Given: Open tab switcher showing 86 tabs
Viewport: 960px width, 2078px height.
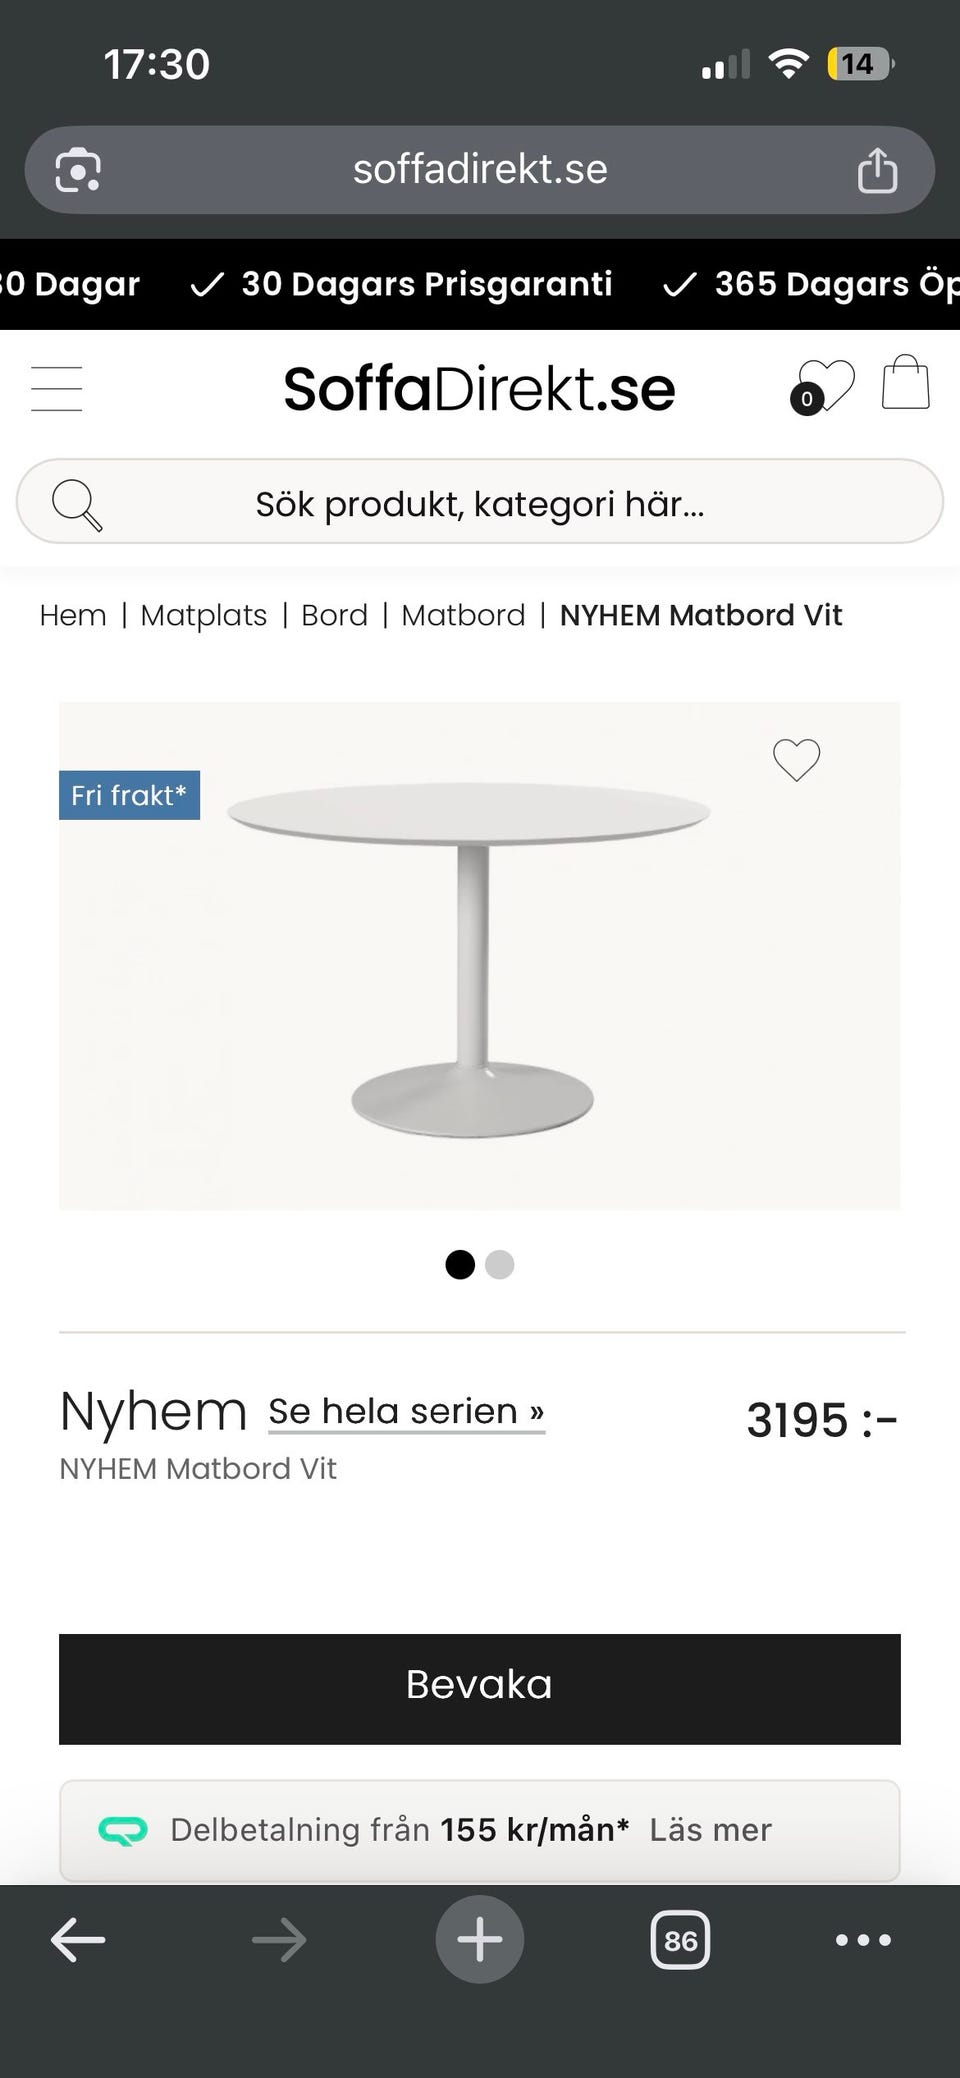Looking at the screenshot, I should [680, 1940].
